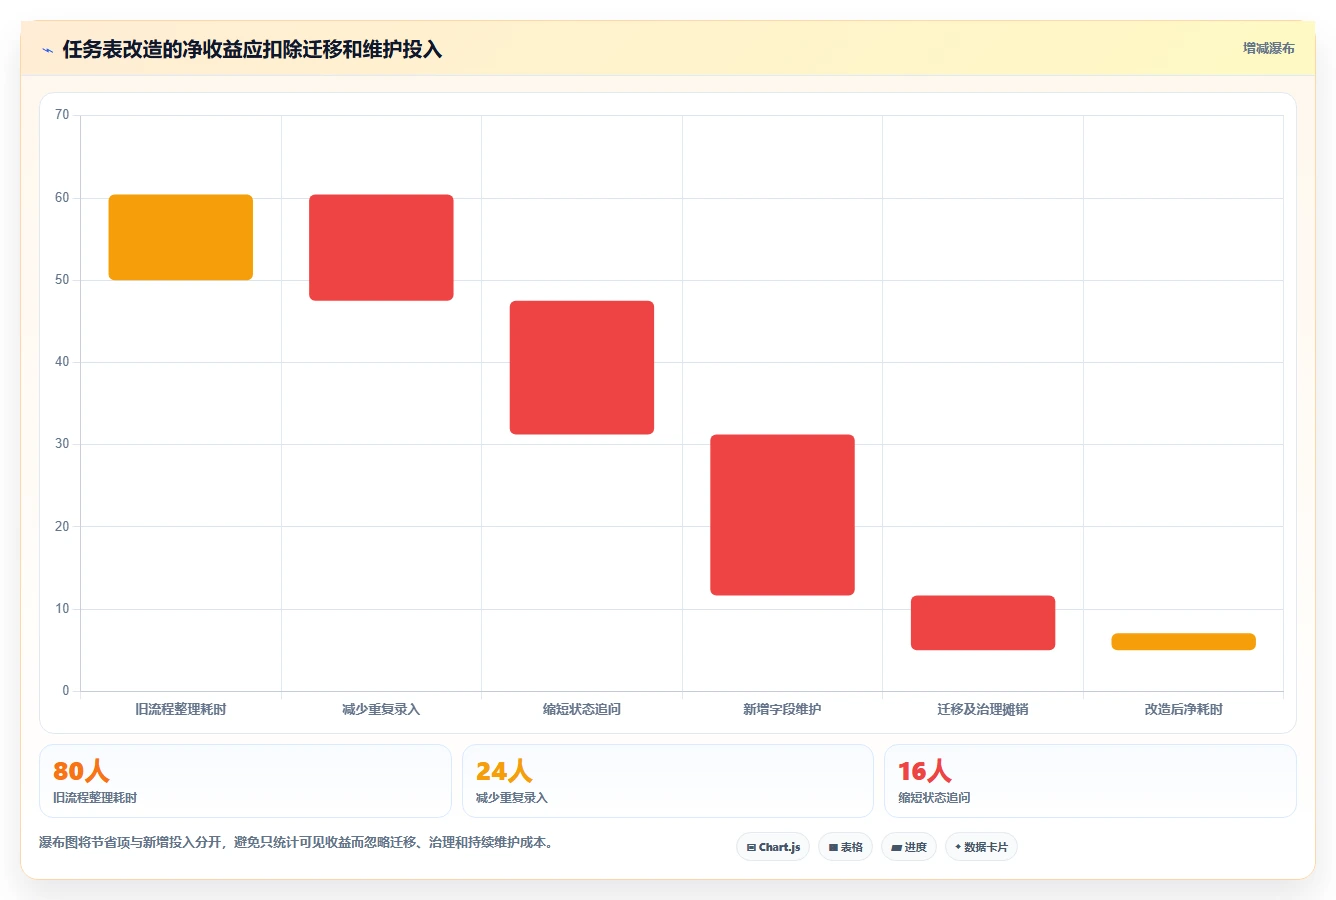Viewport: 1336px width, 900px height.
Task: Click the 24人 stat card value
Action: tap(504, 771)
